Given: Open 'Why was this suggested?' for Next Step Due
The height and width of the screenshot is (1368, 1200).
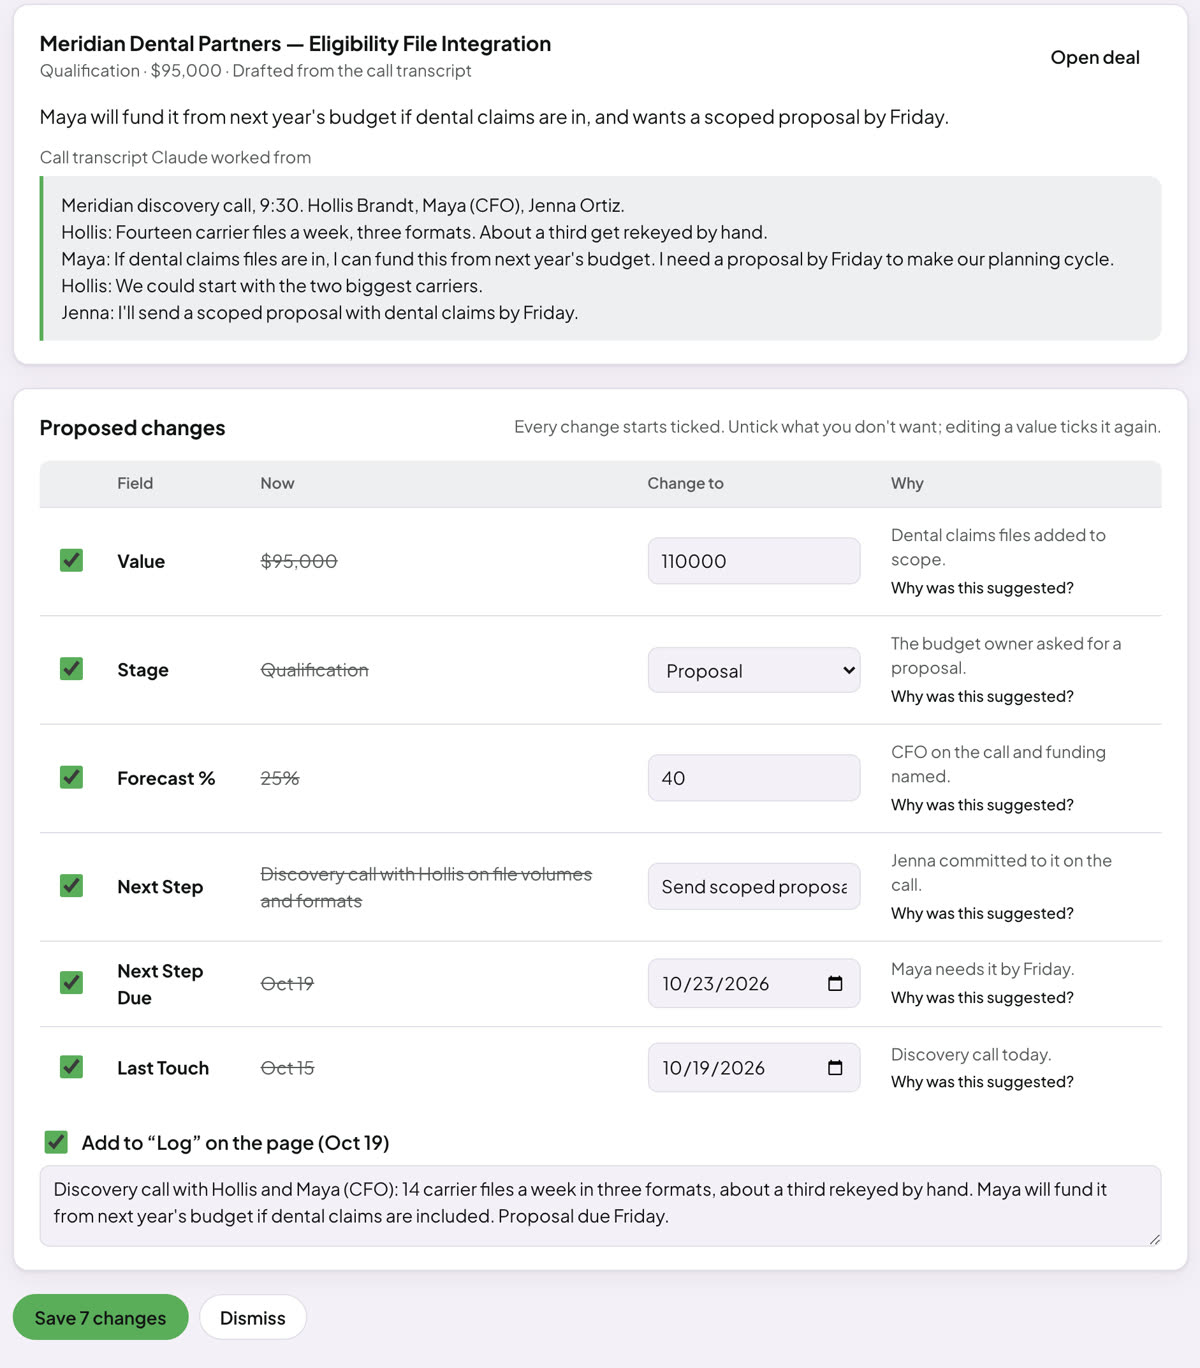Looking at the screenshot, I should [982, 998].
